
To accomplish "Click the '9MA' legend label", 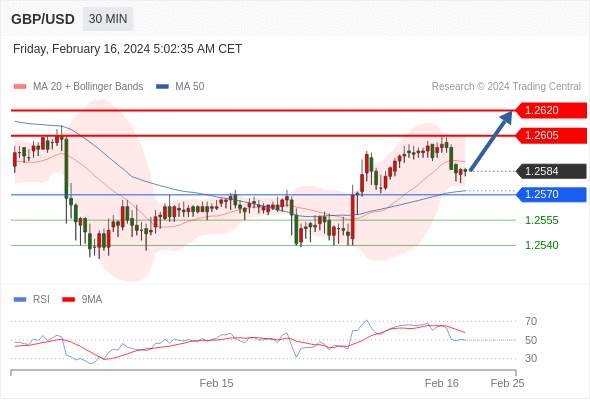I will [x=92, y=300].
